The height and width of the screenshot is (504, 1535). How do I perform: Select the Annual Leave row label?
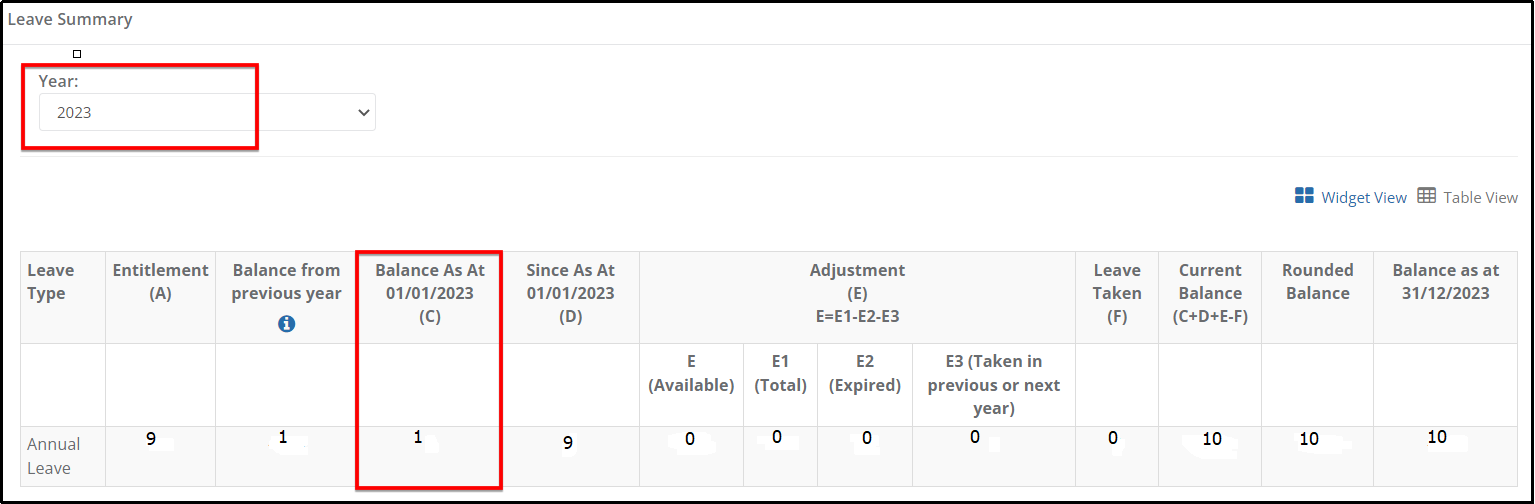(x=54, y=456)
